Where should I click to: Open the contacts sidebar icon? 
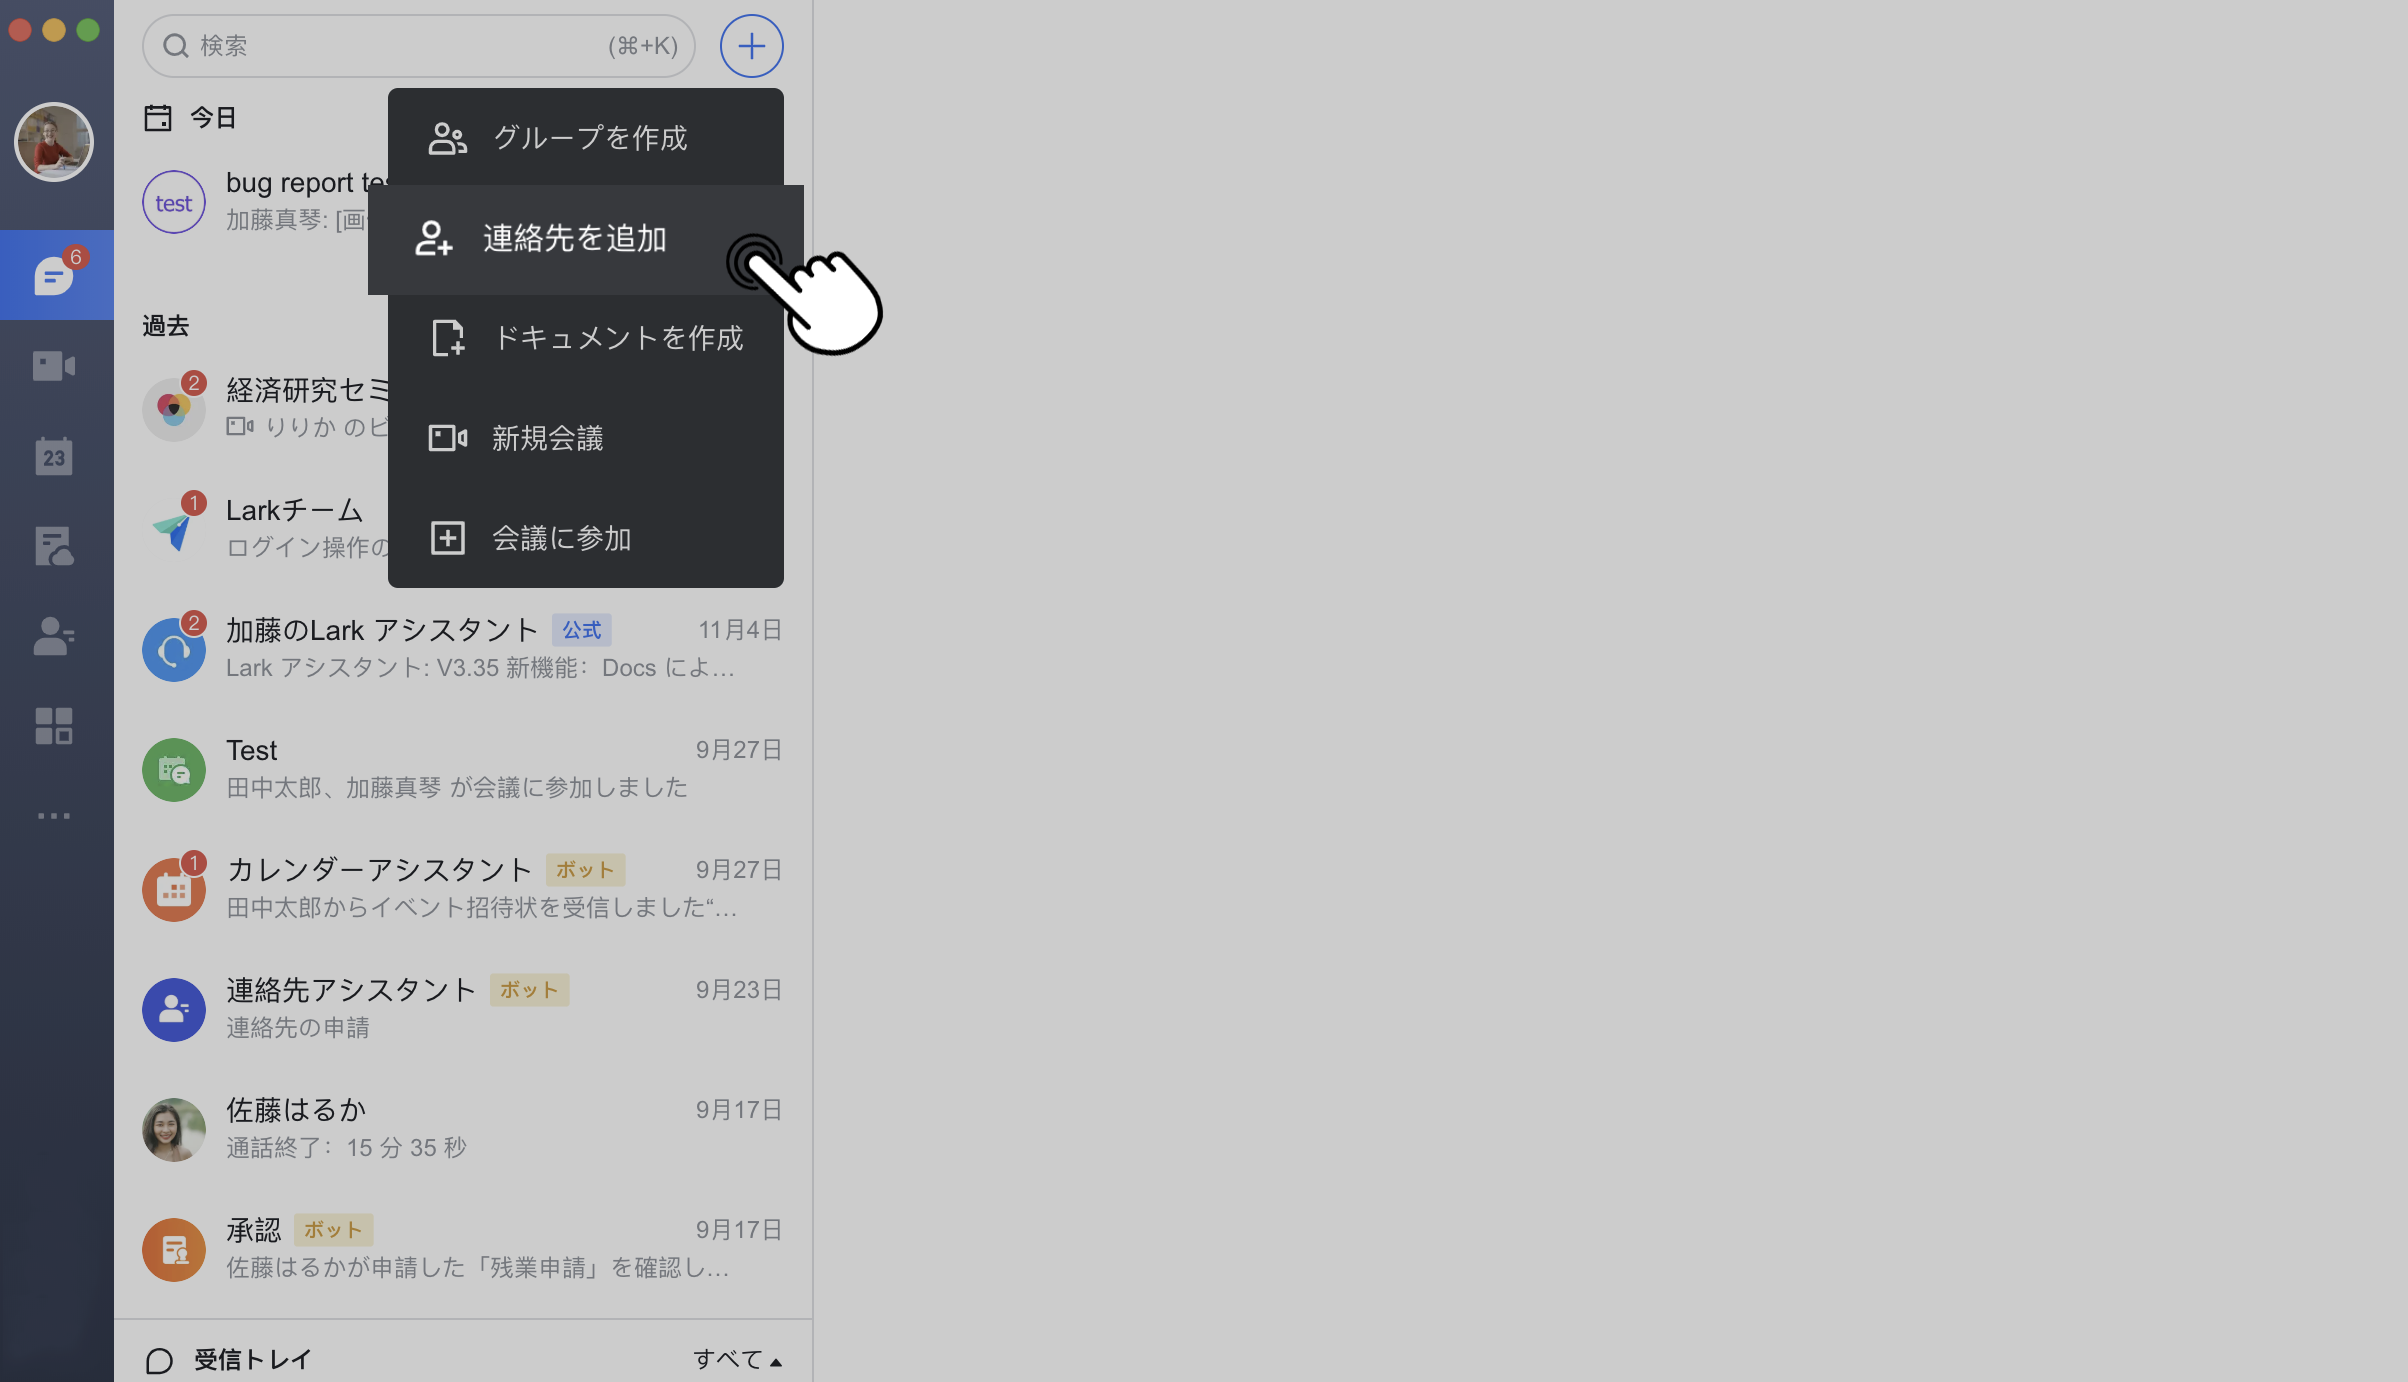click(x=54, y=636)
